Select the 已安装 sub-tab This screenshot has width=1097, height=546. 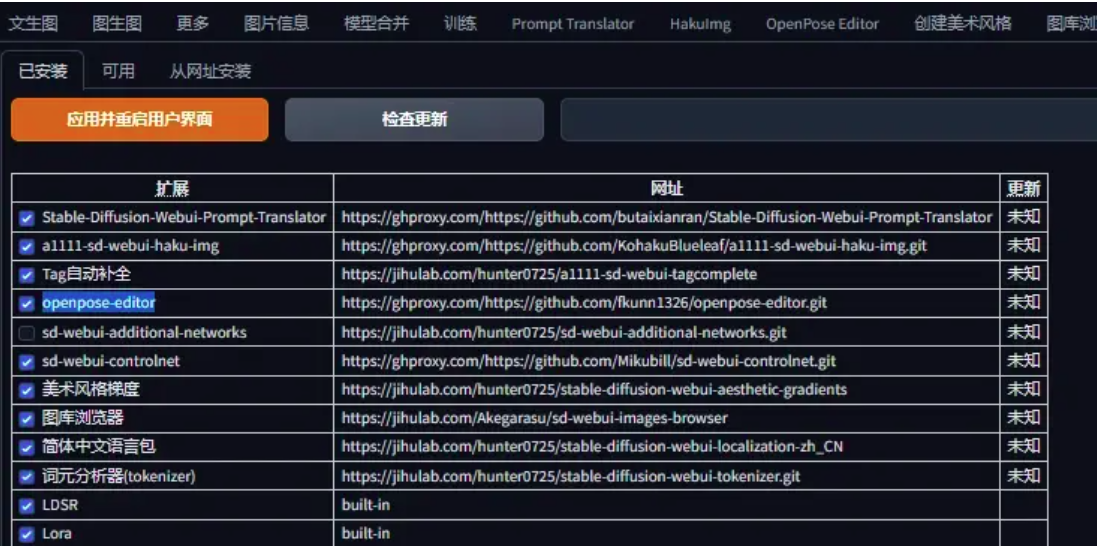coord(43,71)
